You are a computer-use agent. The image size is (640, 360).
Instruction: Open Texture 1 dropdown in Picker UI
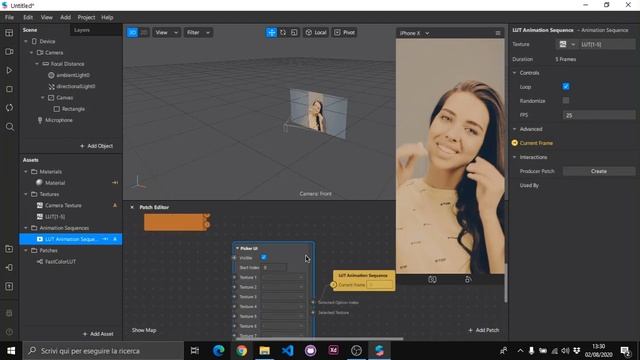[283, 278]
